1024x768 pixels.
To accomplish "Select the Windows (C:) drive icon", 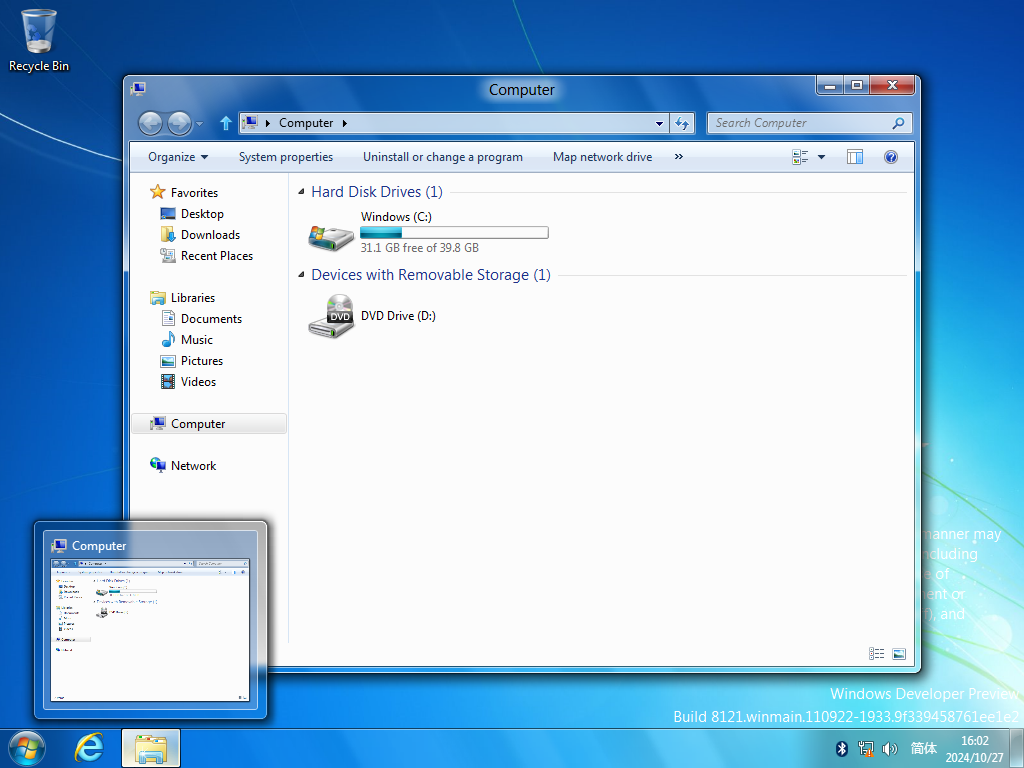I will pyautogui.click(x=331, y=236).
